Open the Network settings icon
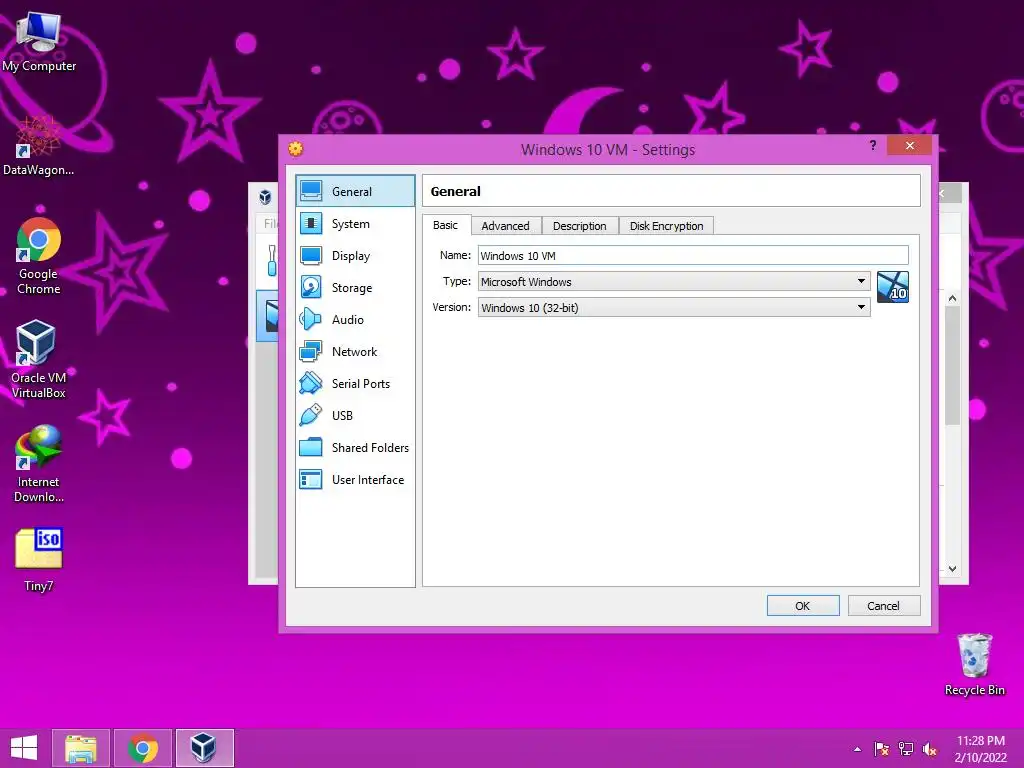Image resolution: width=1024 pixels, height=768 pixels. [x=311, y=351]
